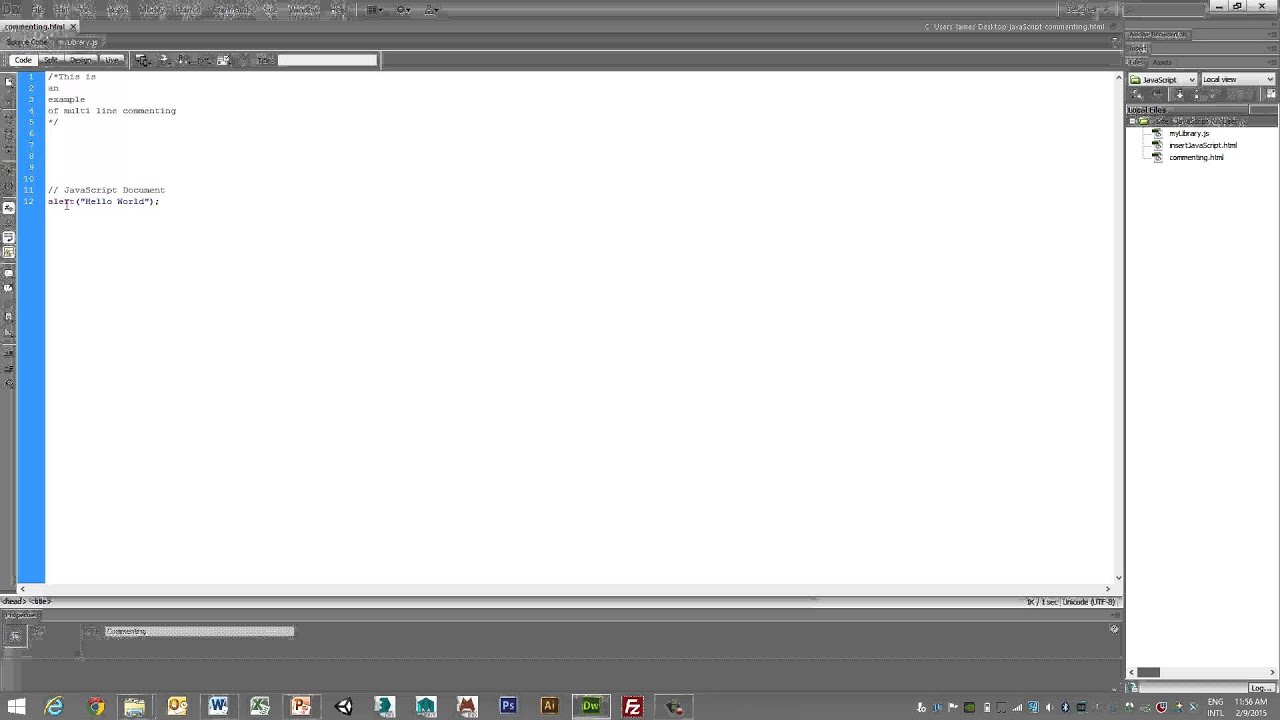Click the Open Documents coding toolbar icon
Screen dimensions: 1280x720
(8, 81)
